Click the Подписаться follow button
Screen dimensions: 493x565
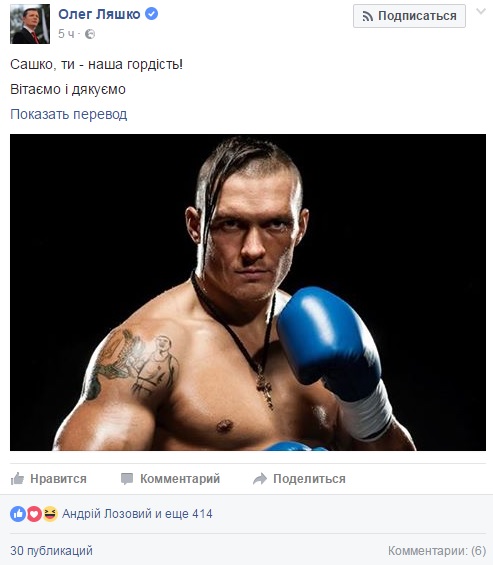409,16
